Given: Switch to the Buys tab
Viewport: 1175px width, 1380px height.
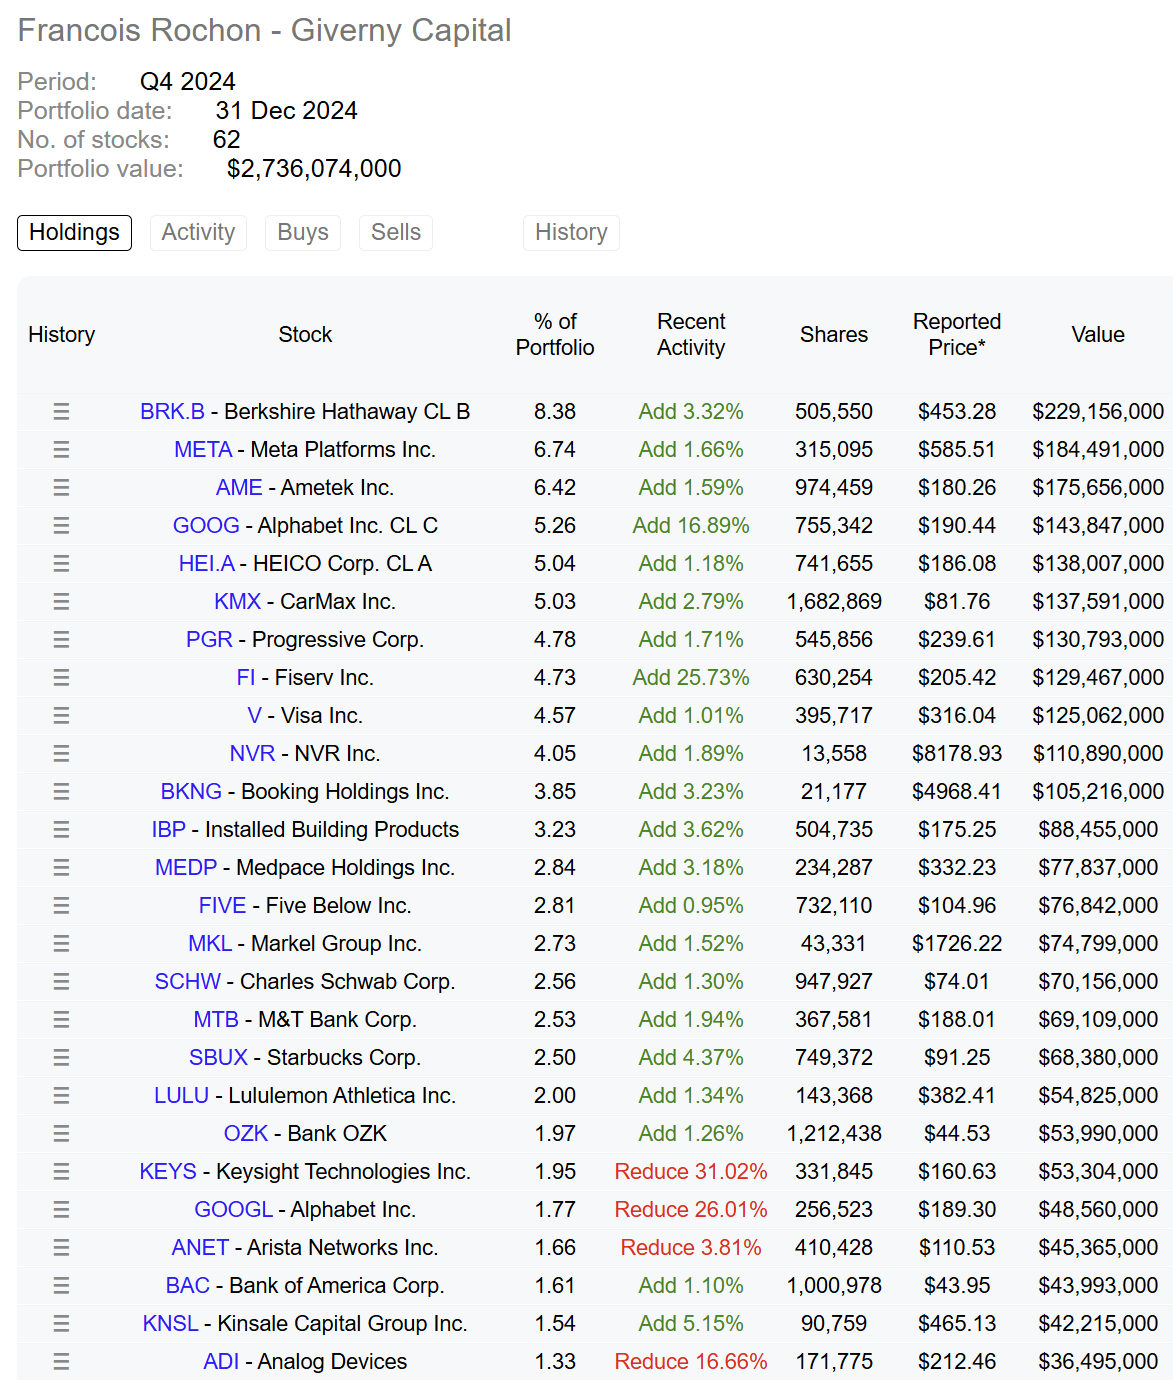Looking at the screenshot, I should tap(303, 232).
